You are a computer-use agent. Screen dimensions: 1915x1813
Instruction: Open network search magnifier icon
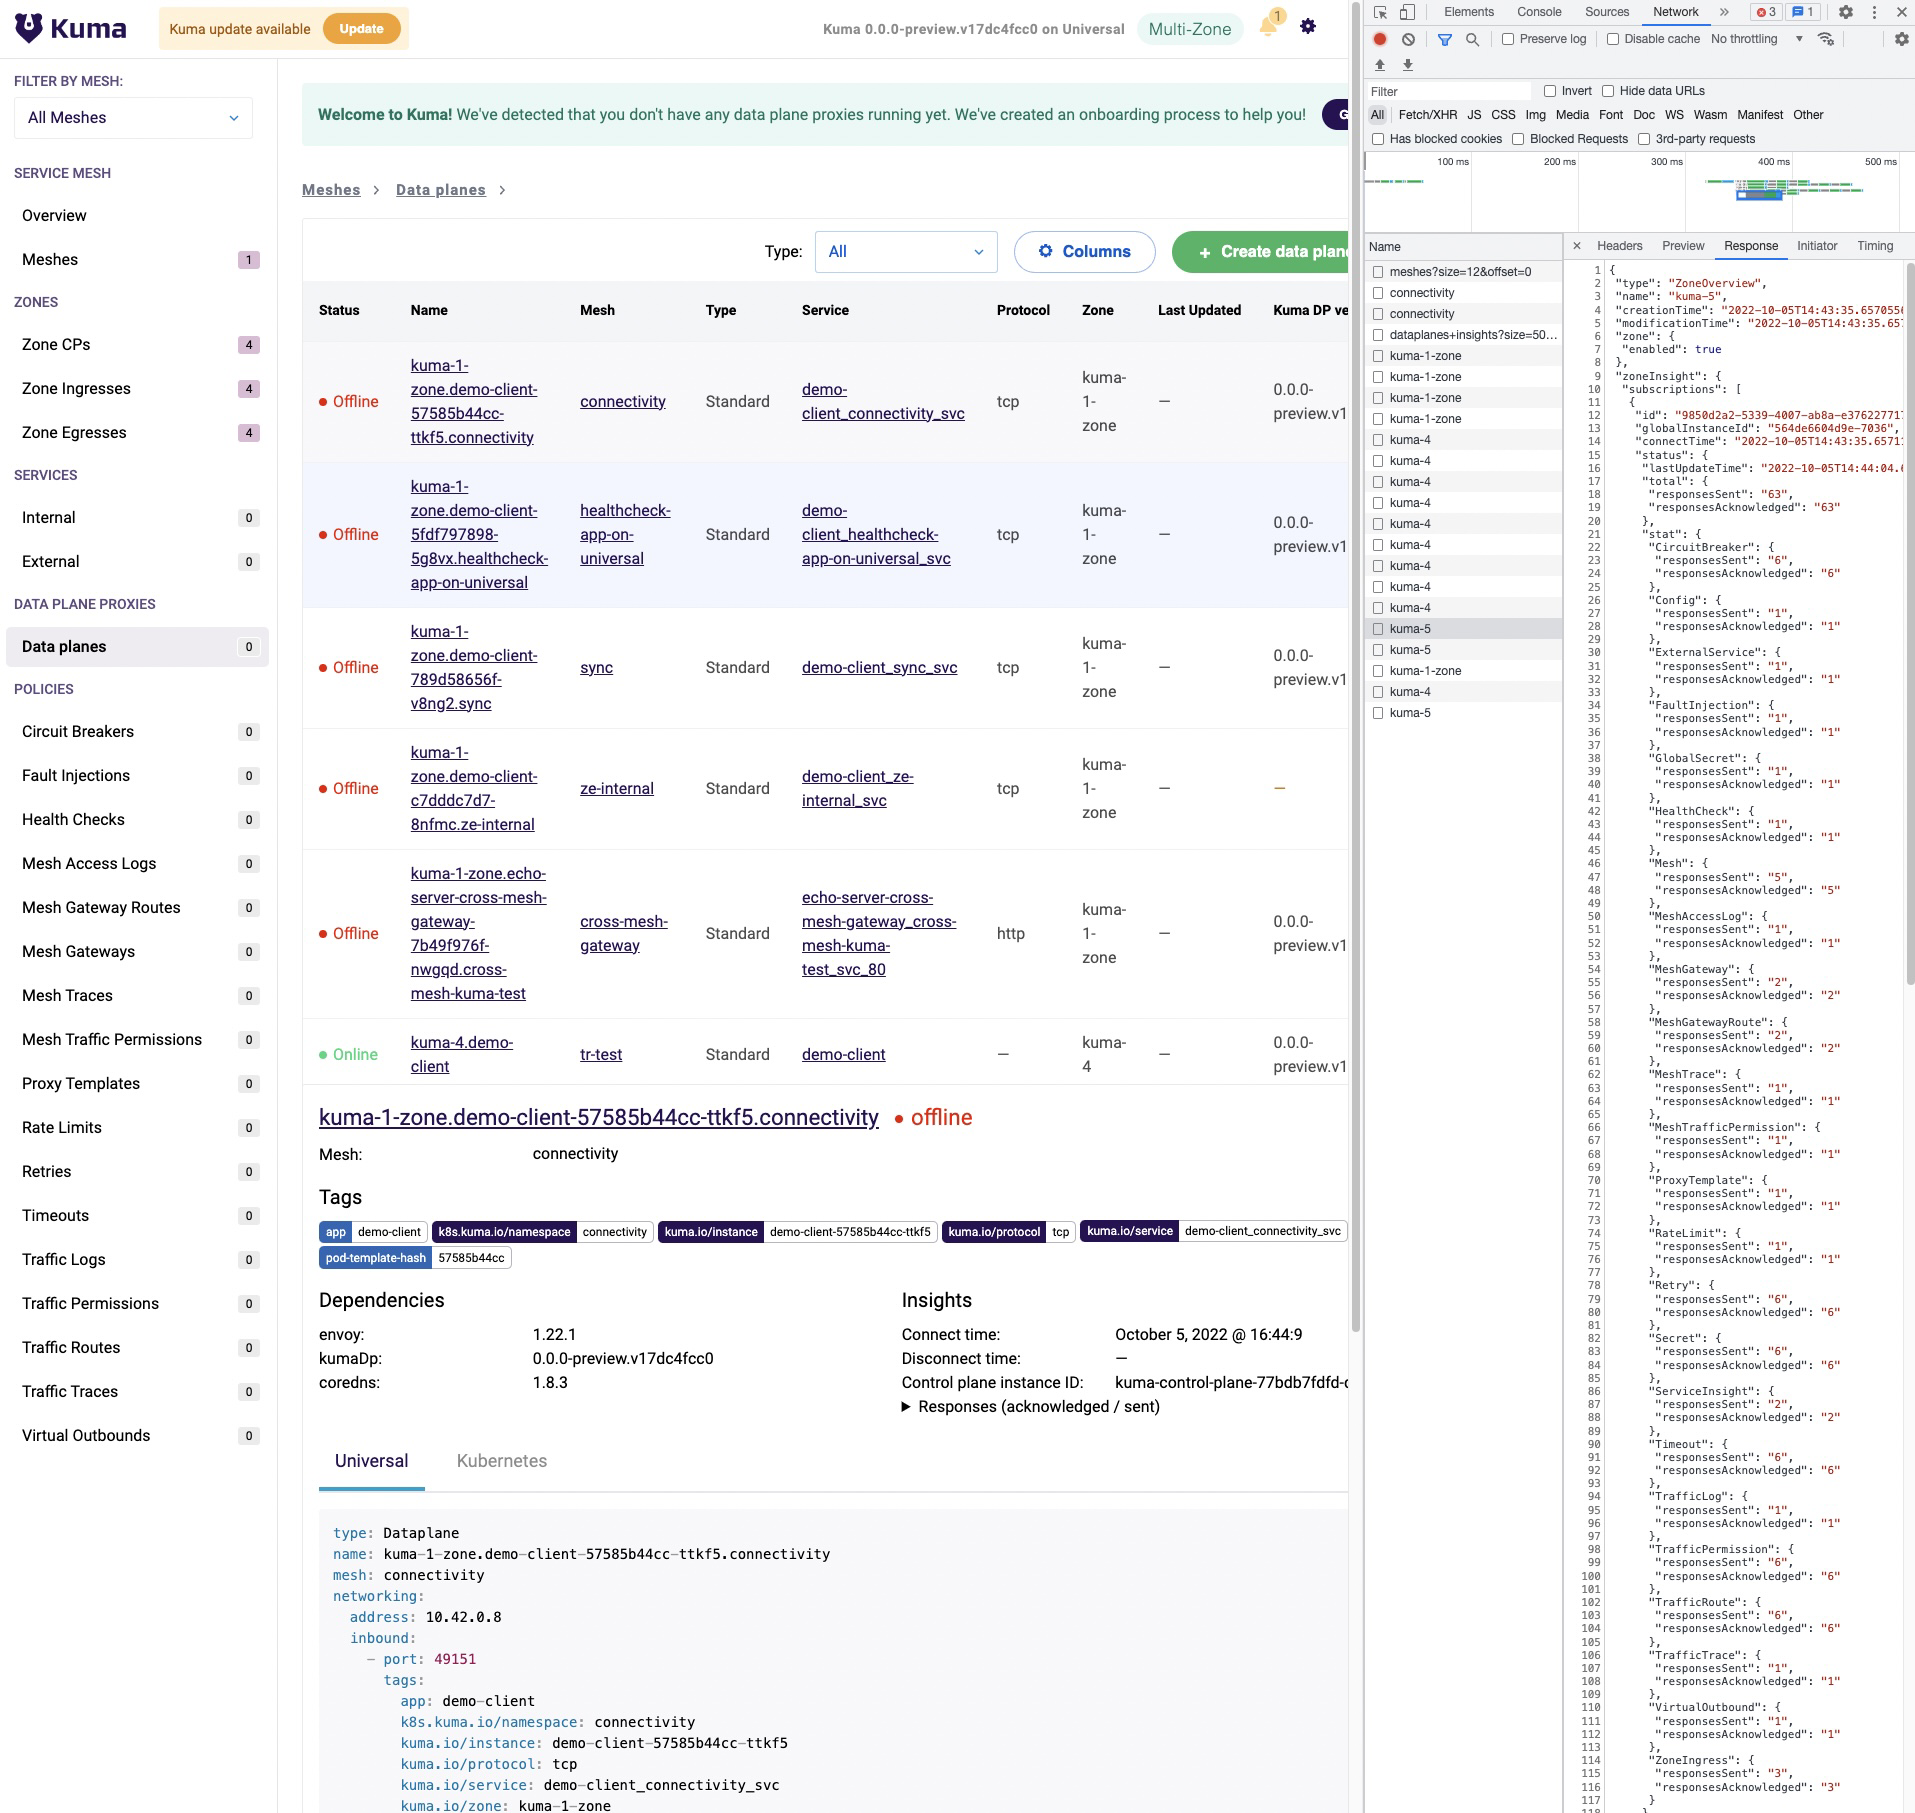pyautogui.click(x=1472, y=39)
